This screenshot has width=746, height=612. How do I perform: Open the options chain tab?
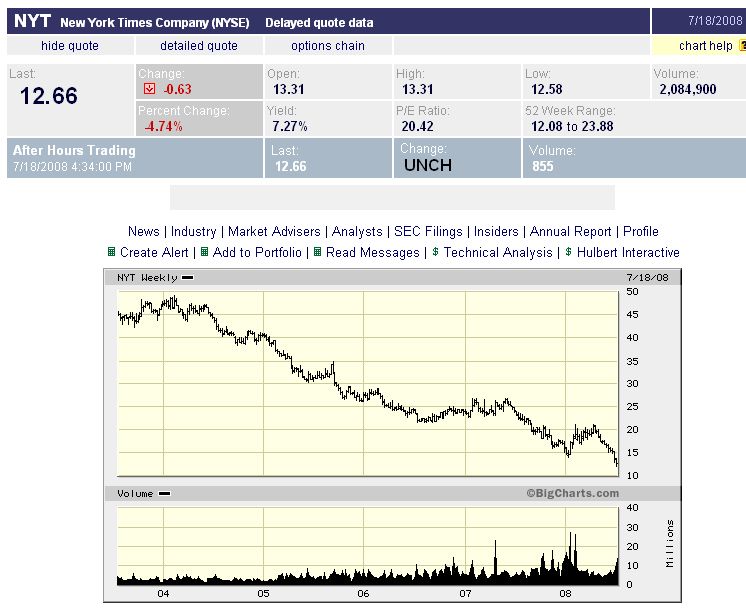click(x=328, y=46)
